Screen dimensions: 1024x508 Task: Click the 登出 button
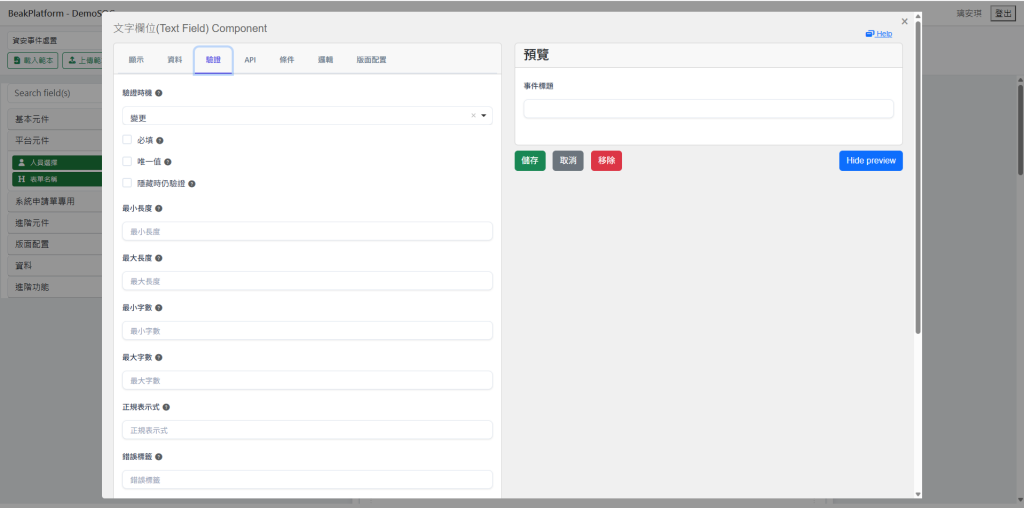tap(1003, 13)
